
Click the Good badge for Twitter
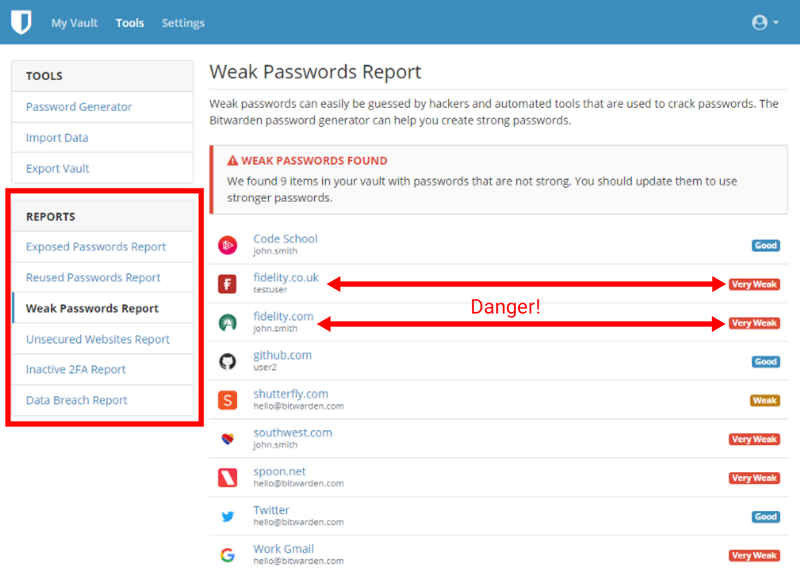(x=766, y=517)
